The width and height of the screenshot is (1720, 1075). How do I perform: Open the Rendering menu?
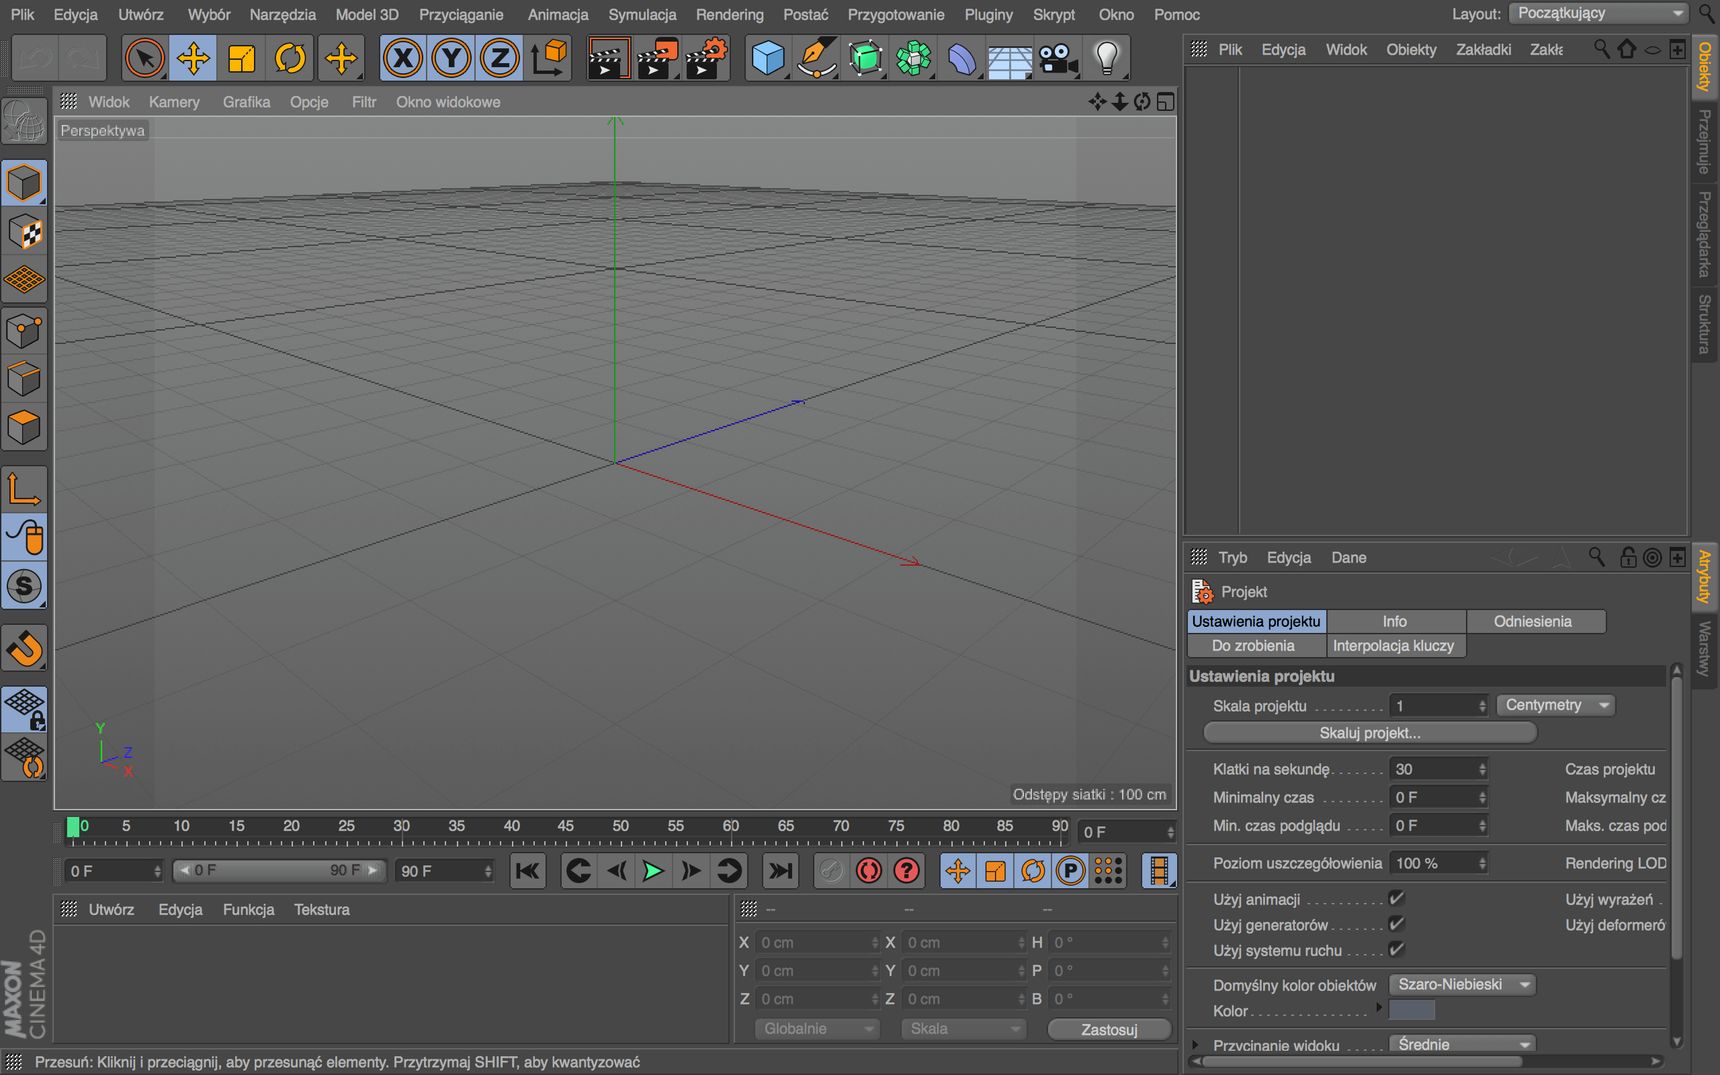click(x=730, y=14)
